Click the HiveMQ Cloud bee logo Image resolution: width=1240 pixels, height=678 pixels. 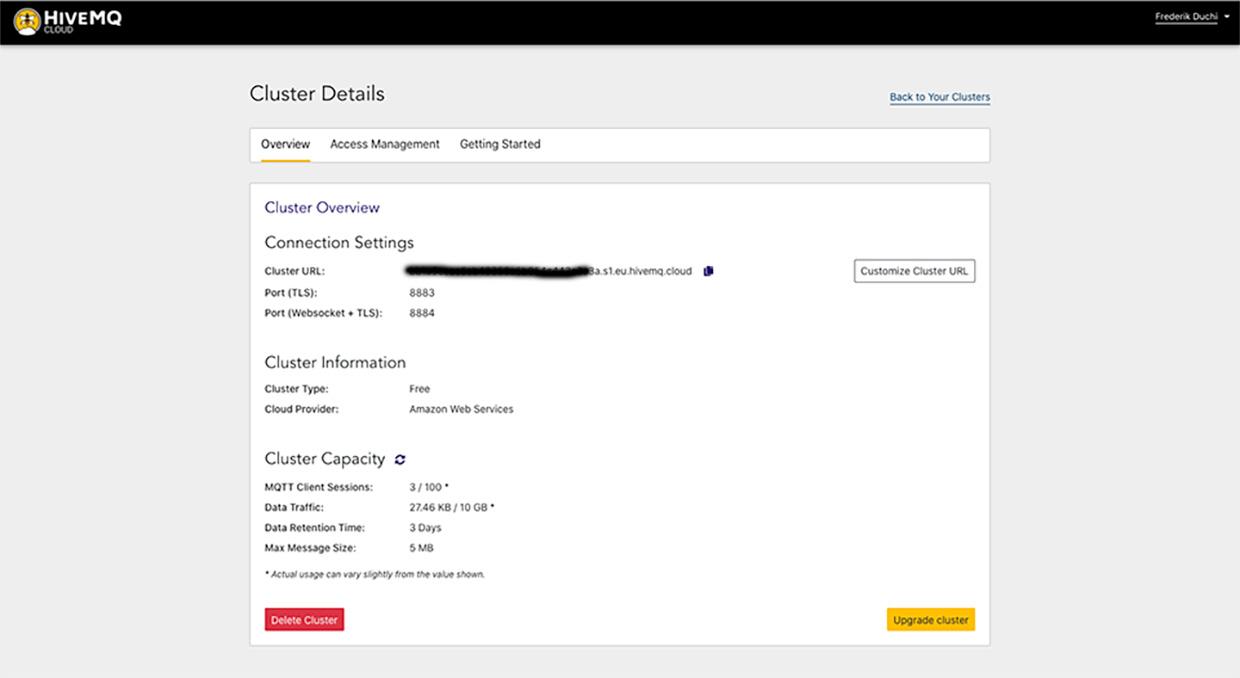27,21
